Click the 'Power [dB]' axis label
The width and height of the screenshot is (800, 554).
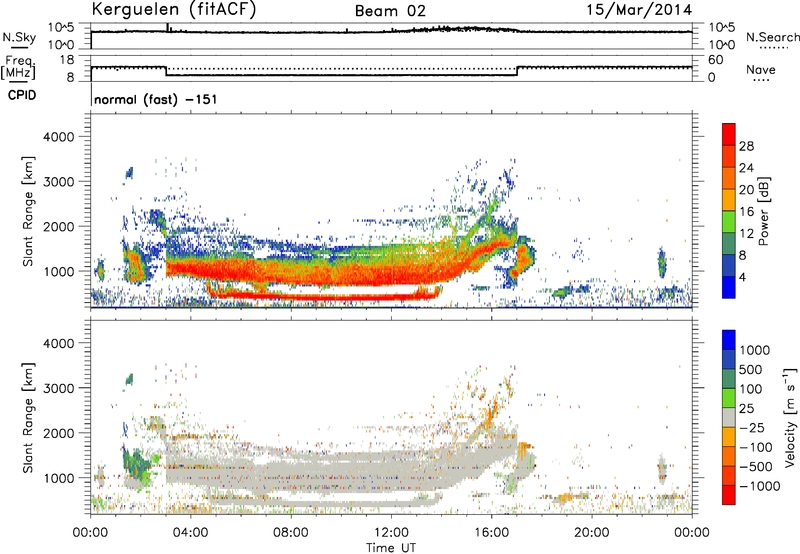[764, 211]
